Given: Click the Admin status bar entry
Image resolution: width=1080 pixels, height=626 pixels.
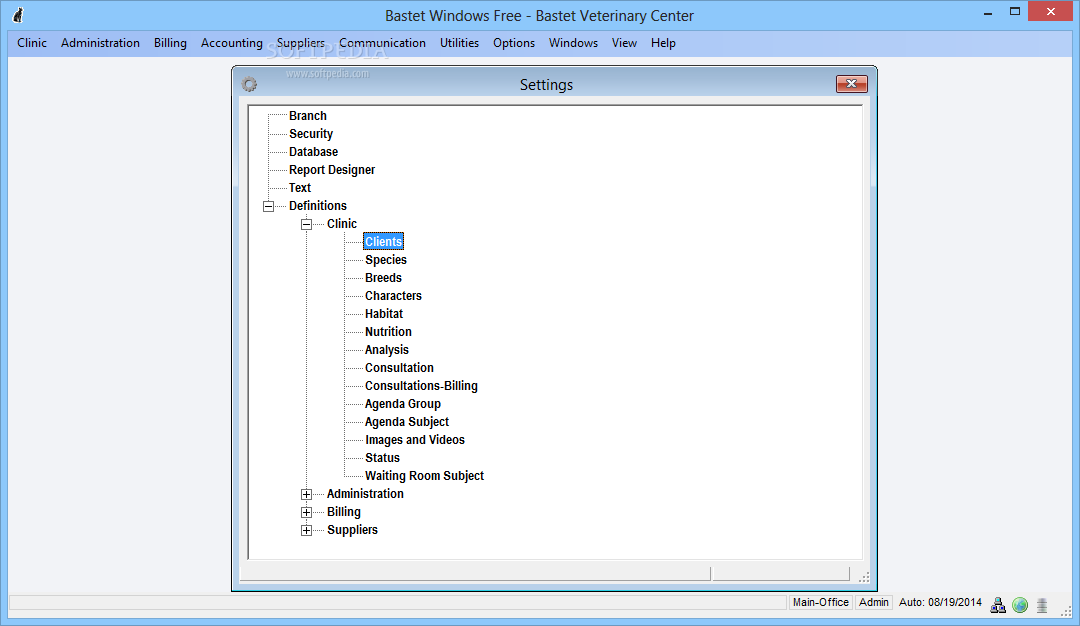Looking at the screenshot, I should pos(874,603).
